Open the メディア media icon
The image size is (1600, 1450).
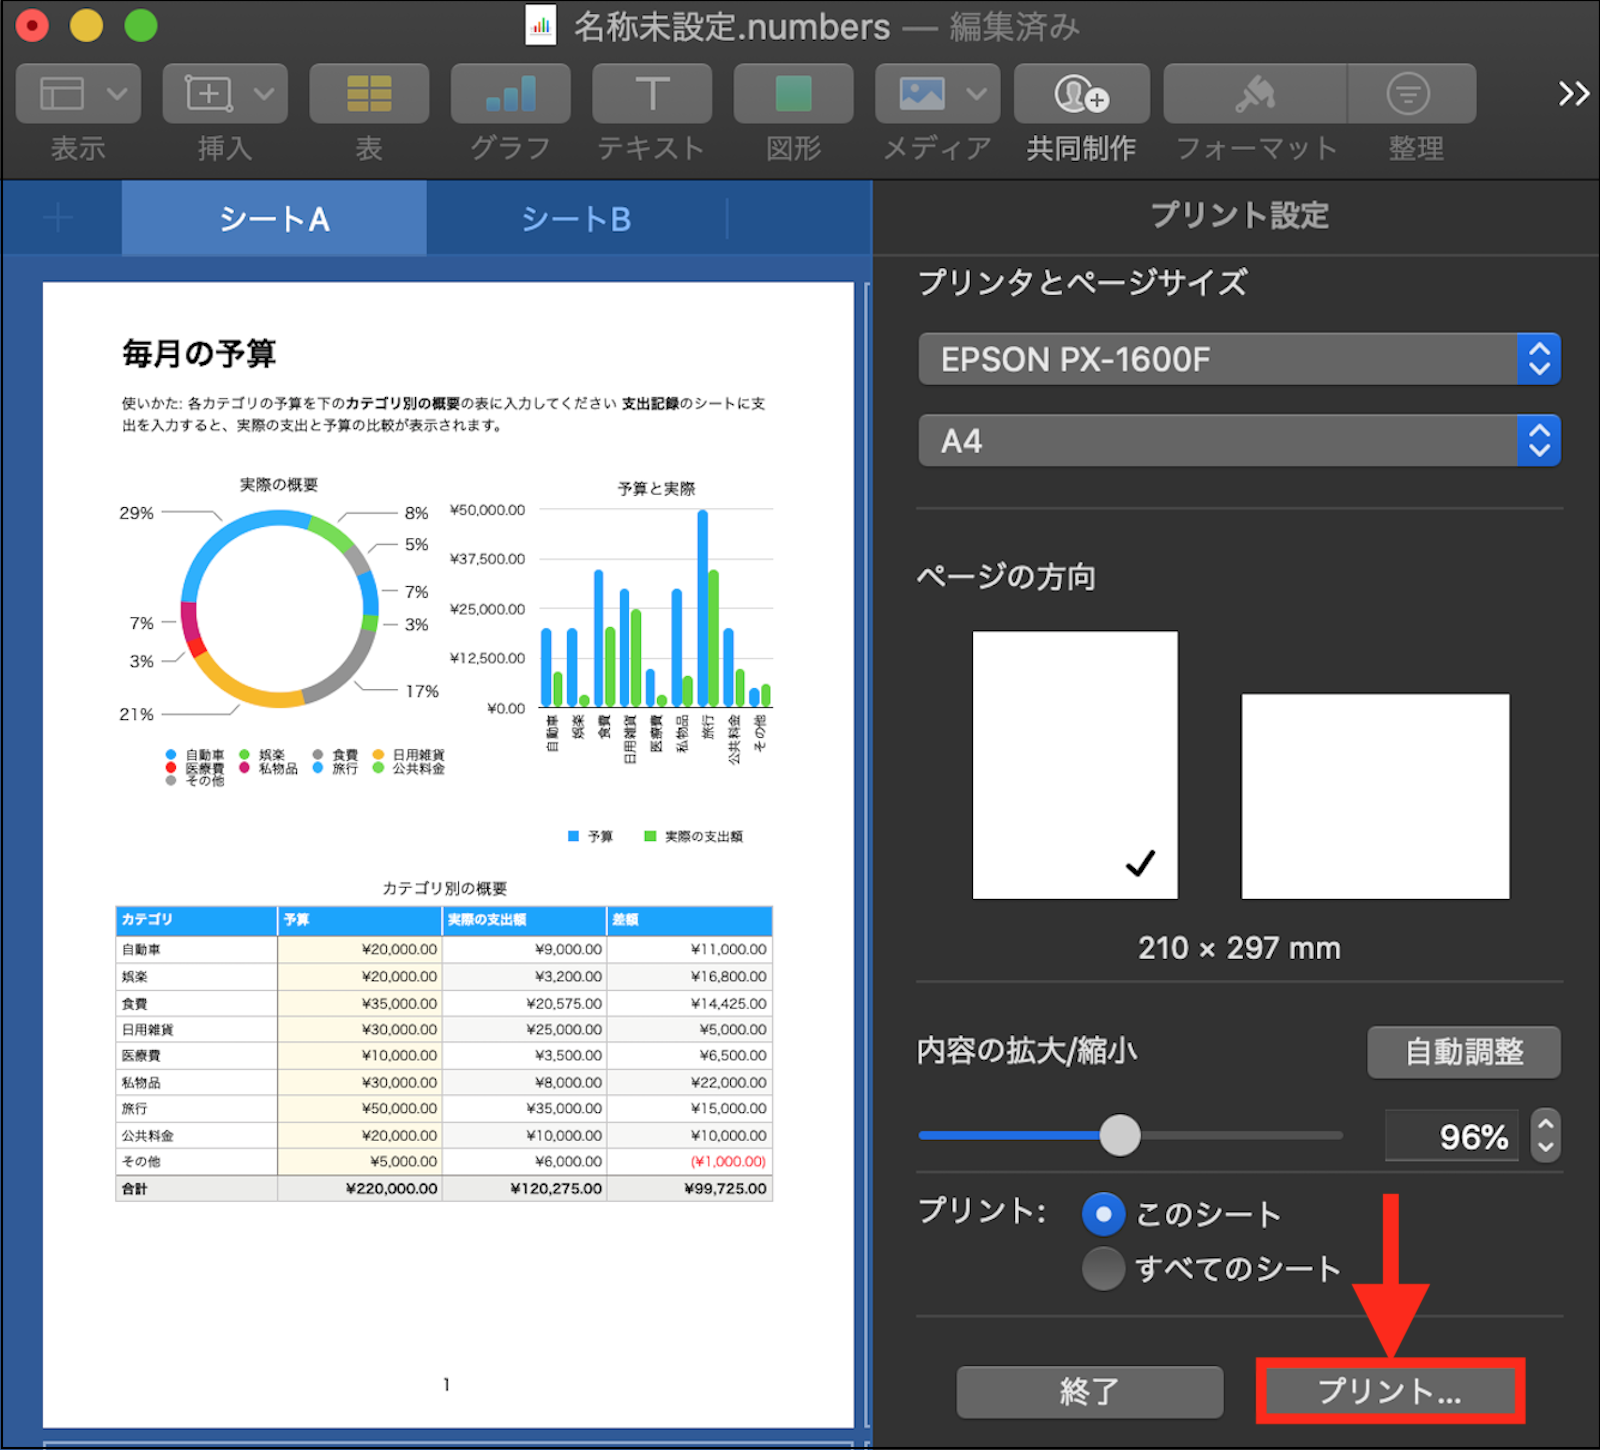tap(936, 94)
